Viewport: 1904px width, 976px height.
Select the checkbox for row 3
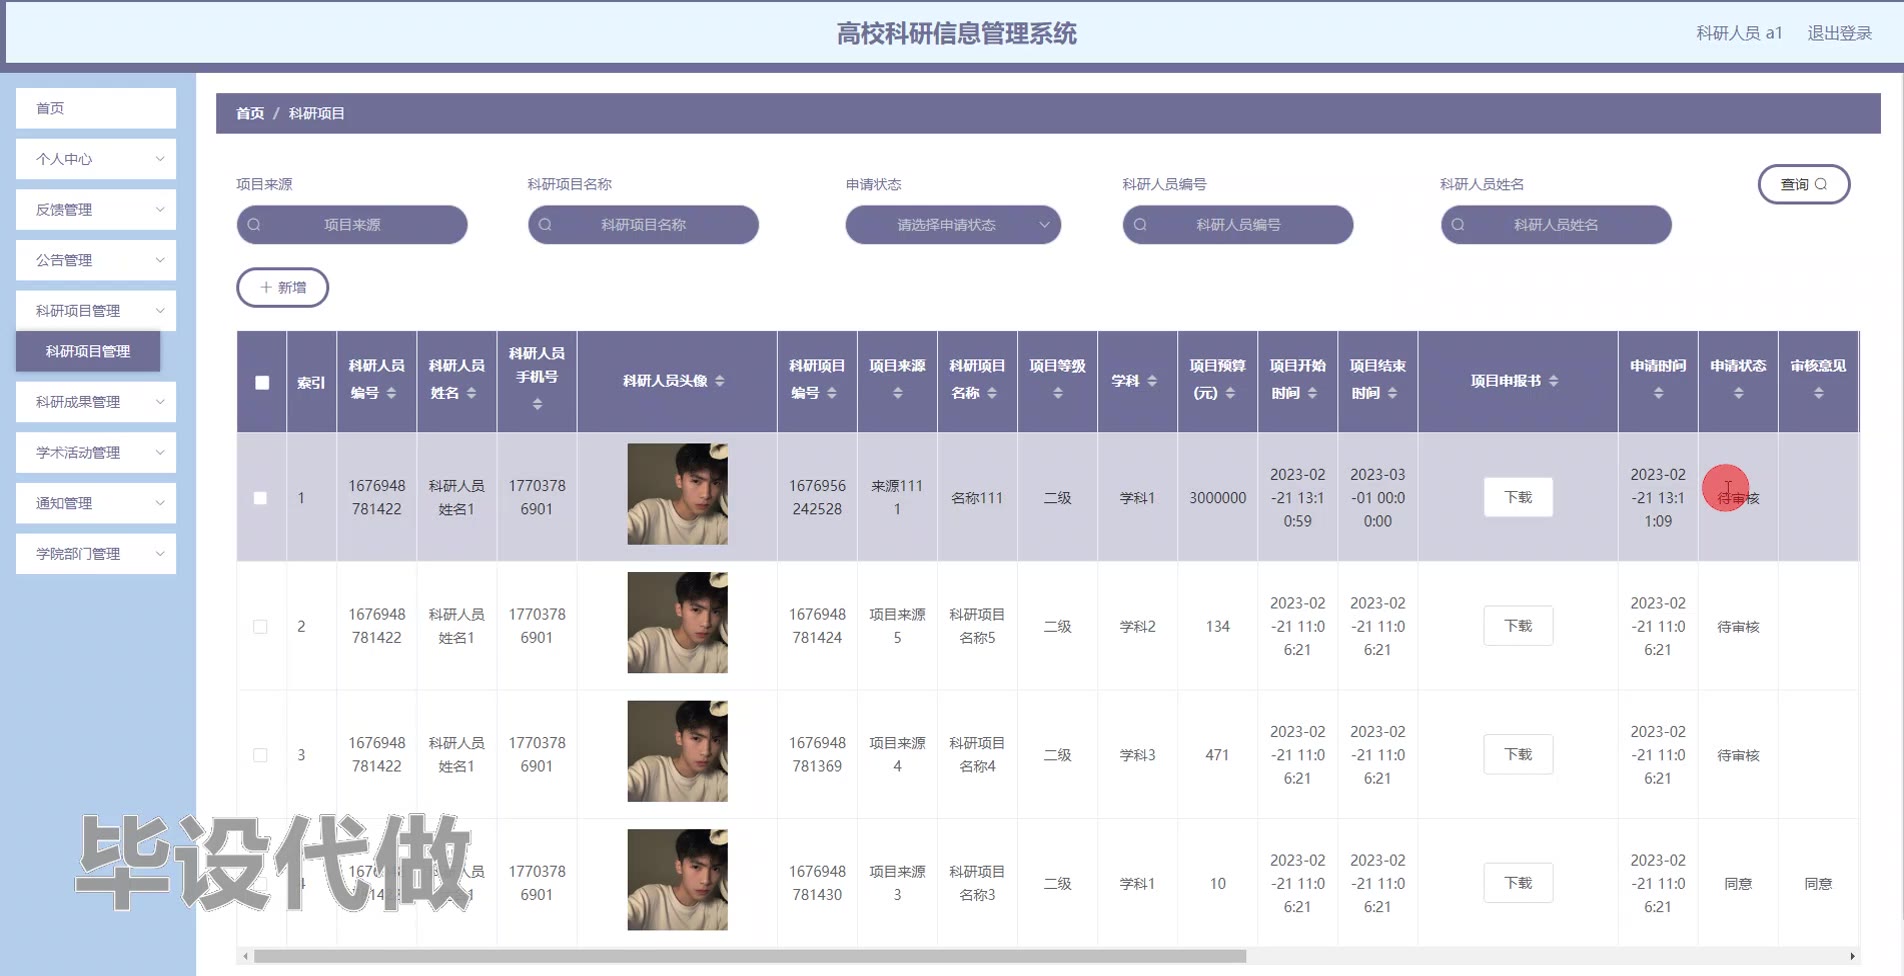click(260, 755)
